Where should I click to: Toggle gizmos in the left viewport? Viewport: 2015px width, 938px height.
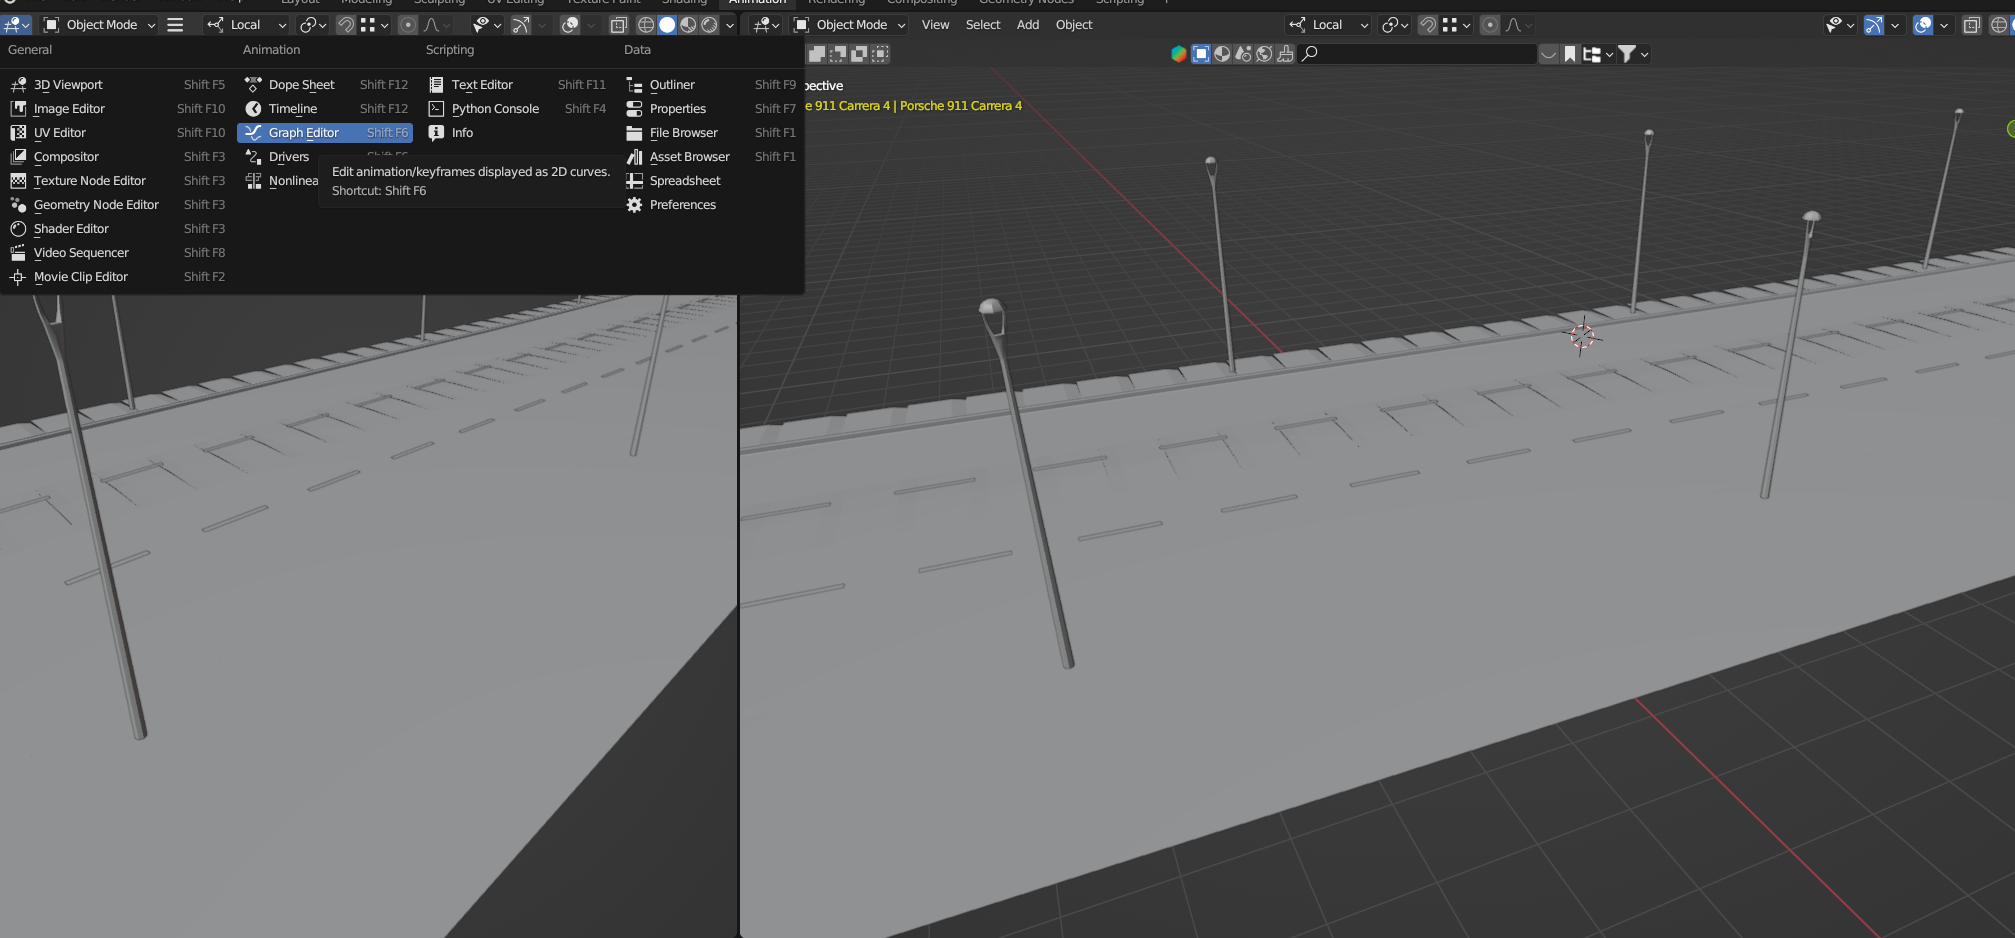point(520,25)
